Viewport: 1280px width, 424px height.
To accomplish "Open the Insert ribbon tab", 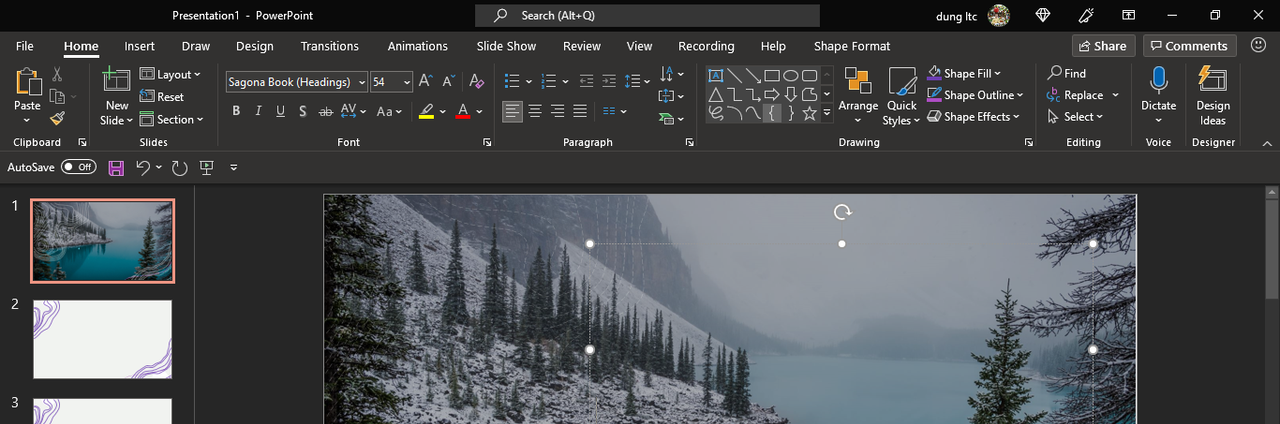I will [x=139, y=46].
